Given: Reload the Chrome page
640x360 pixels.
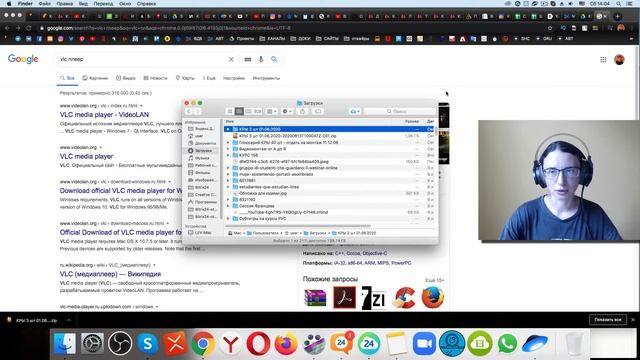Looking at the screenshot, I should click(29, 28).
